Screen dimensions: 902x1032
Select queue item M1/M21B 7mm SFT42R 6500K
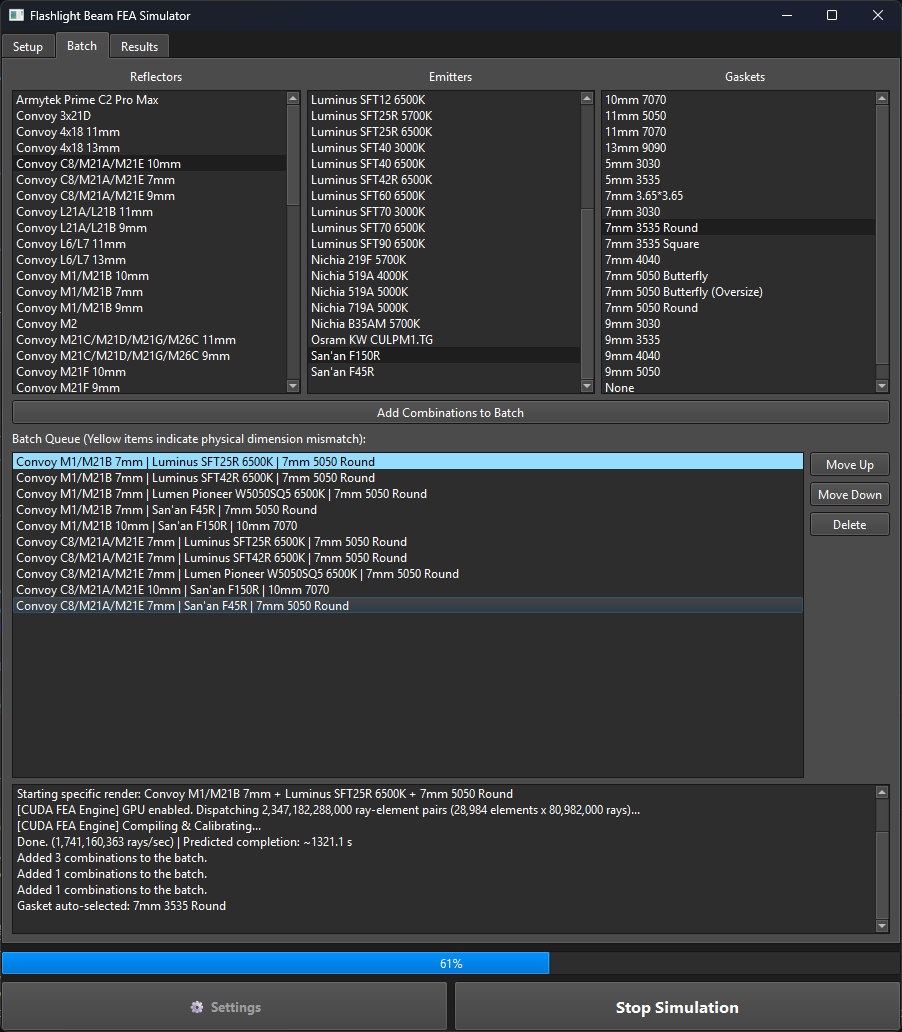click(408, 478)
